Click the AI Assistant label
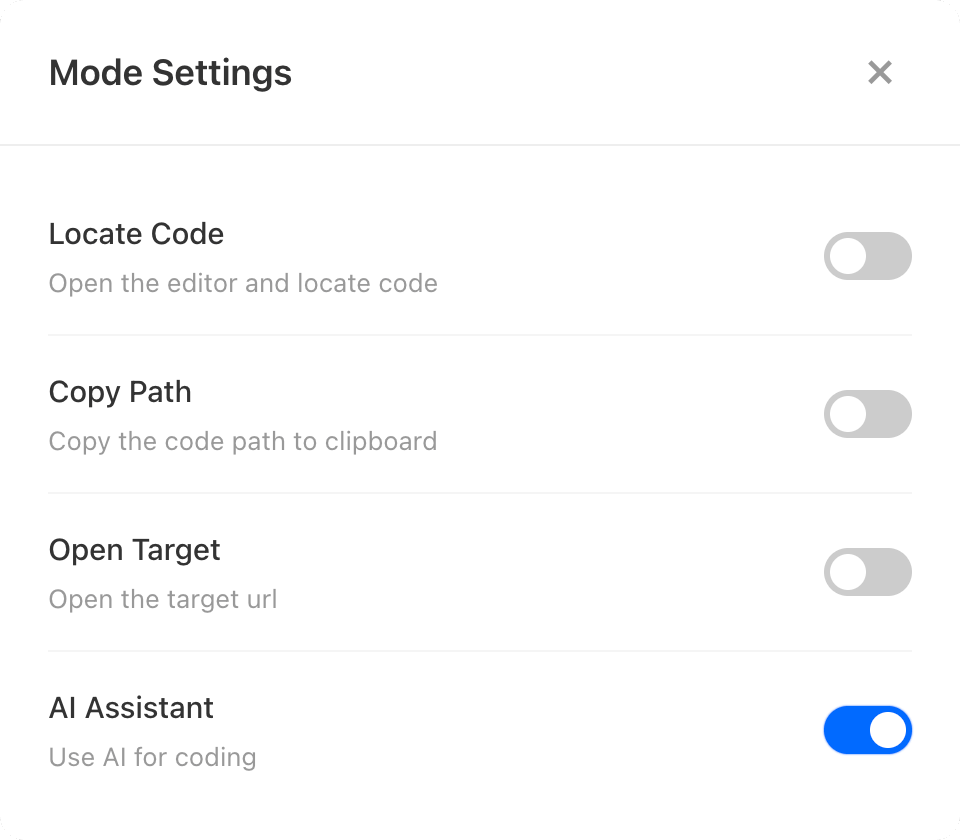Viewport: 960px width, 840px height. 131,708
